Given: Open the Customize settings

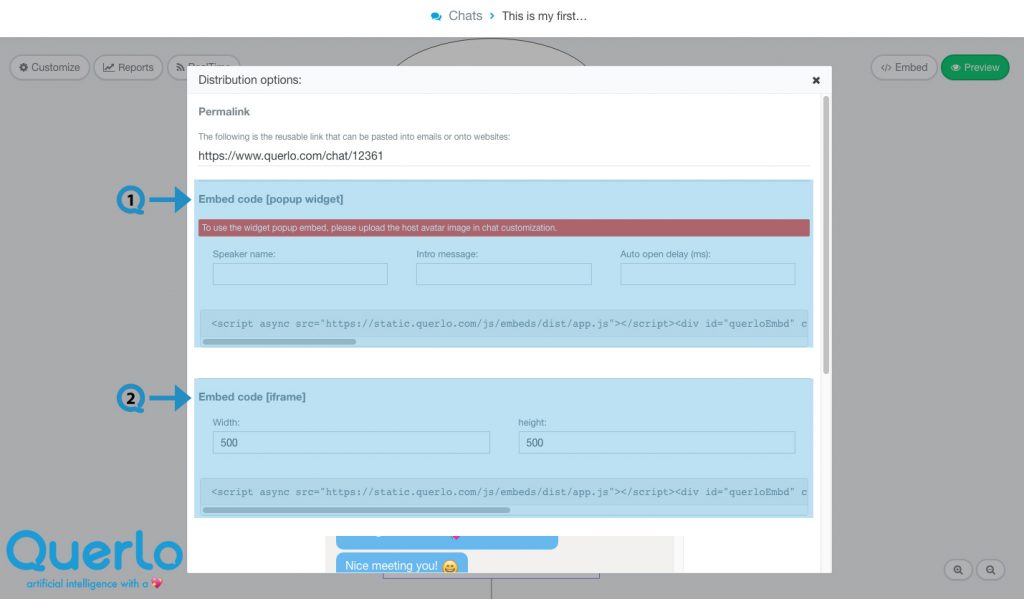Looking at the screenshot, I should 50,67.
